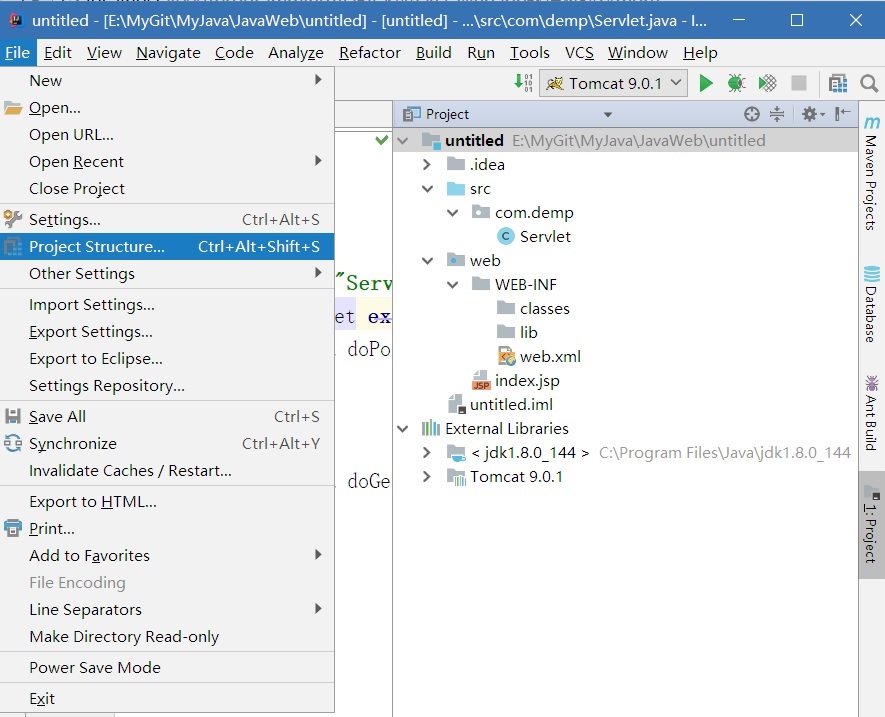Click the green Run button

(706, 83)
